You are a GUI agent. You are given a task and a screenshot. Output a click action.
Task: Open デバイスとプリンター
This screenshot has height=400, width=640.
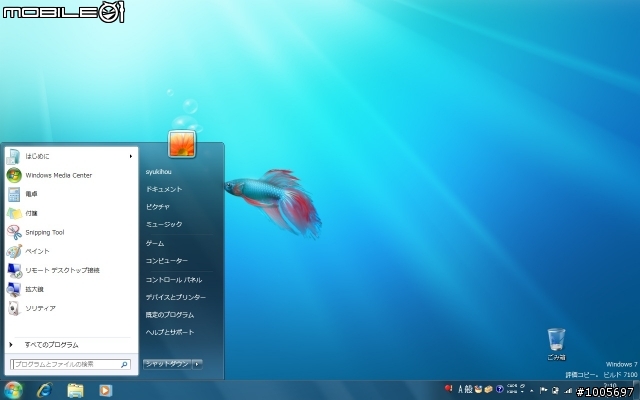coord(176,298)
